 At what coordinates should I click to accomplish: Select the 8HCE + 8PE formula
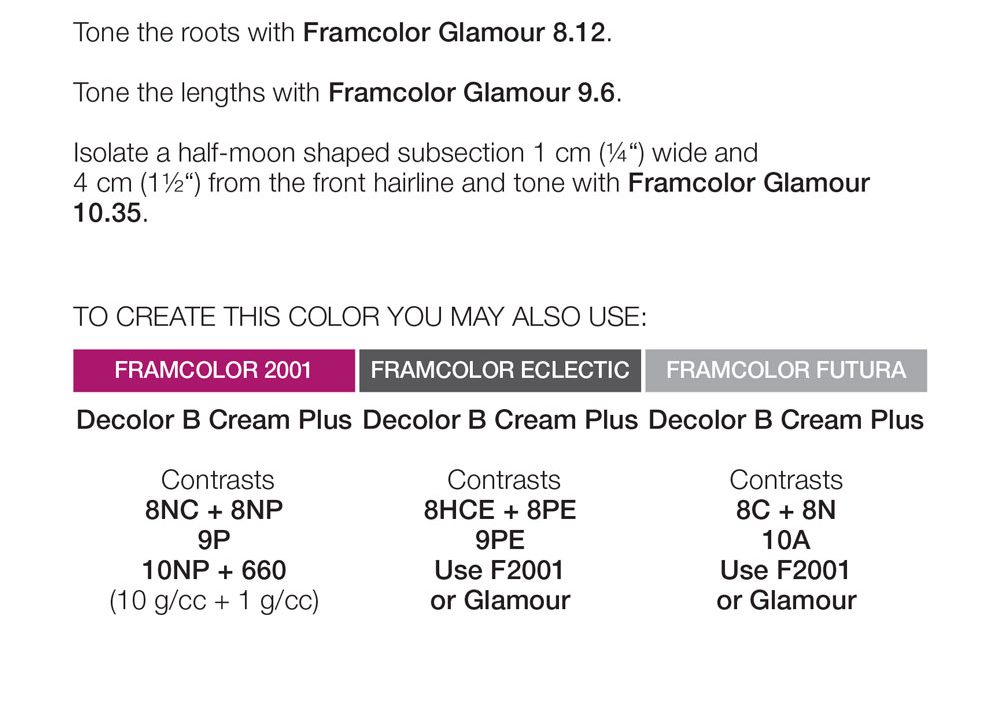(x=500, y=510)
